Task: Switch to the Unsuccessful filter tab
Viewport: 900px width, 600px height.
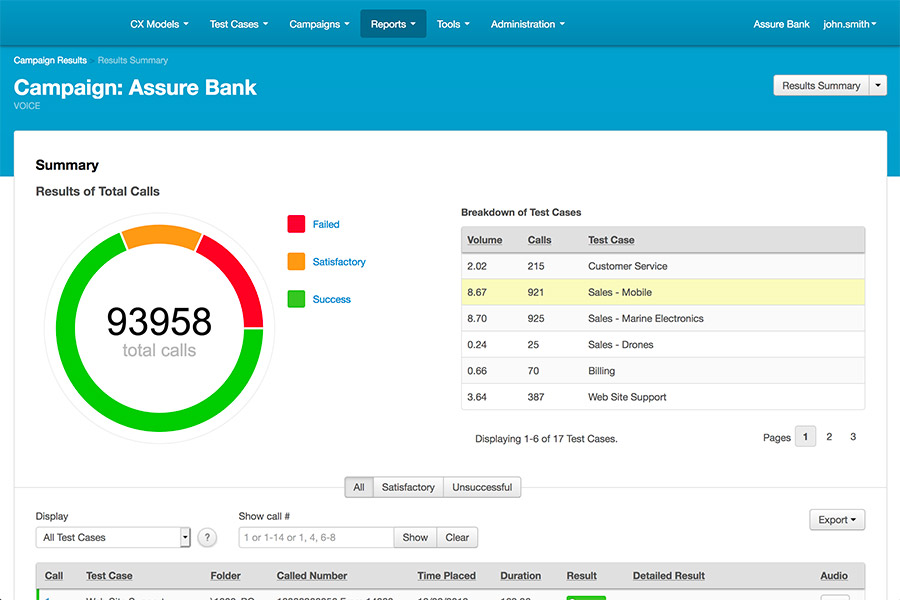Action: tap(482, 488)
